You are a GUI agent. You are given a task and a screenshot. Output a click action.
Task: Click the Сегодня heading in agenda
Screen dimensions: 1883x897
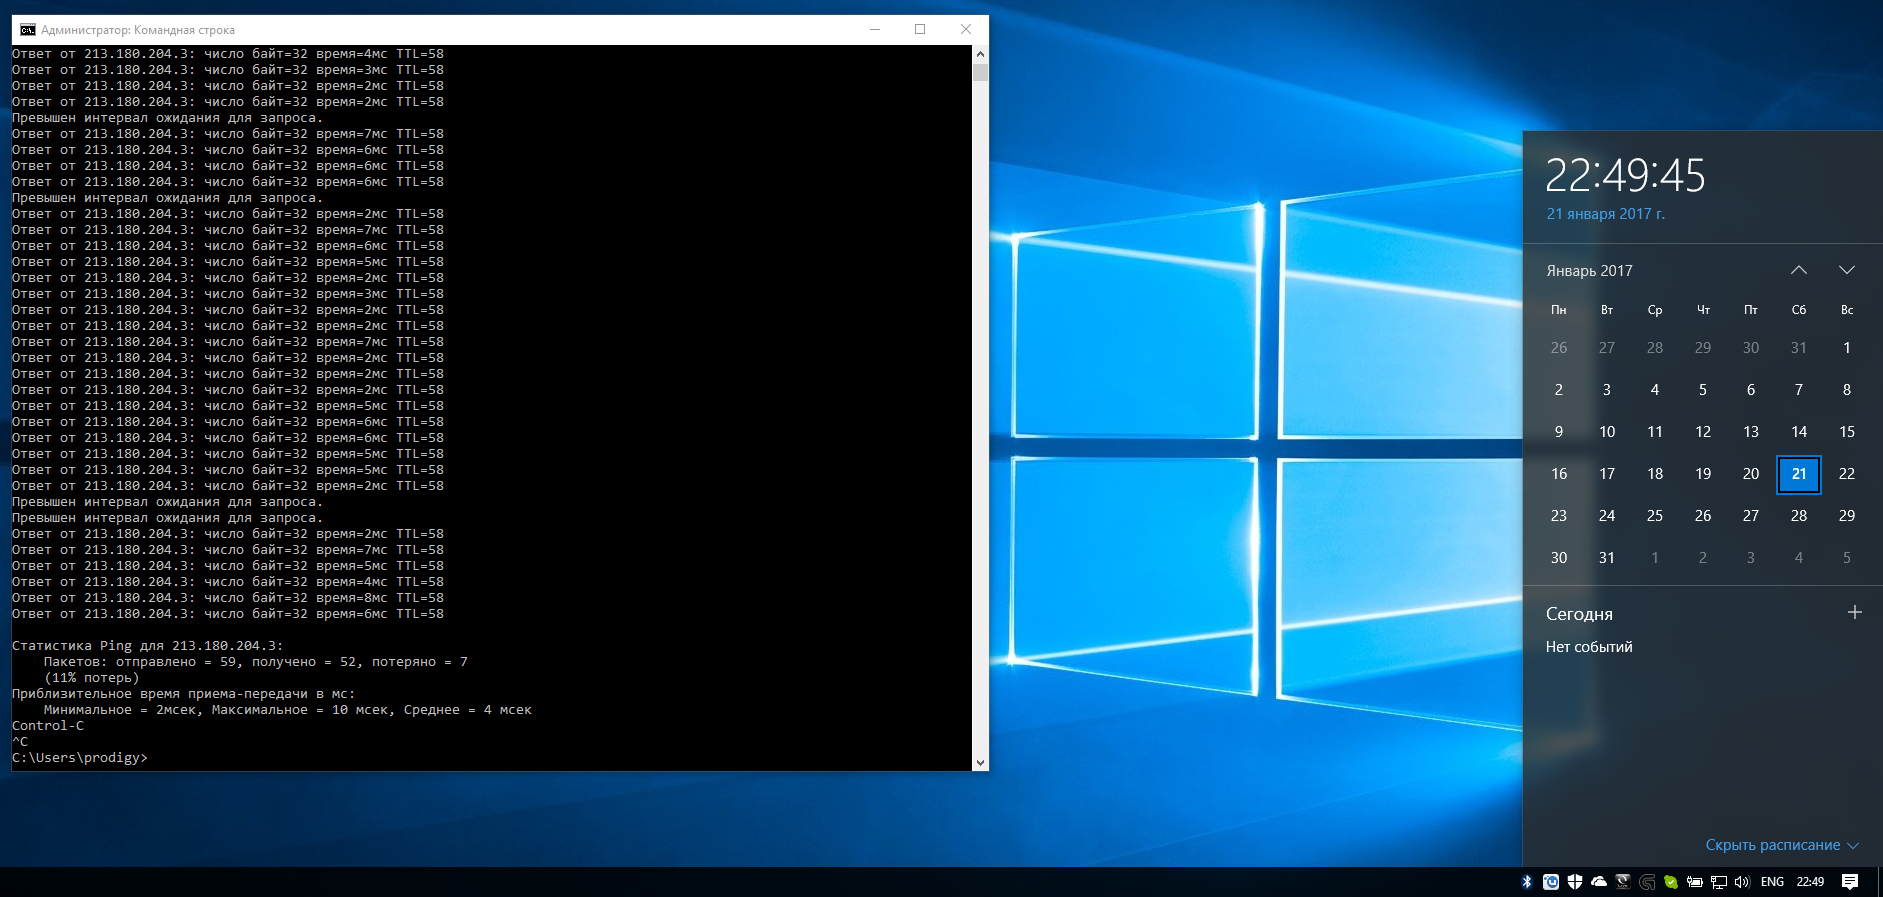pos(1579,614)
